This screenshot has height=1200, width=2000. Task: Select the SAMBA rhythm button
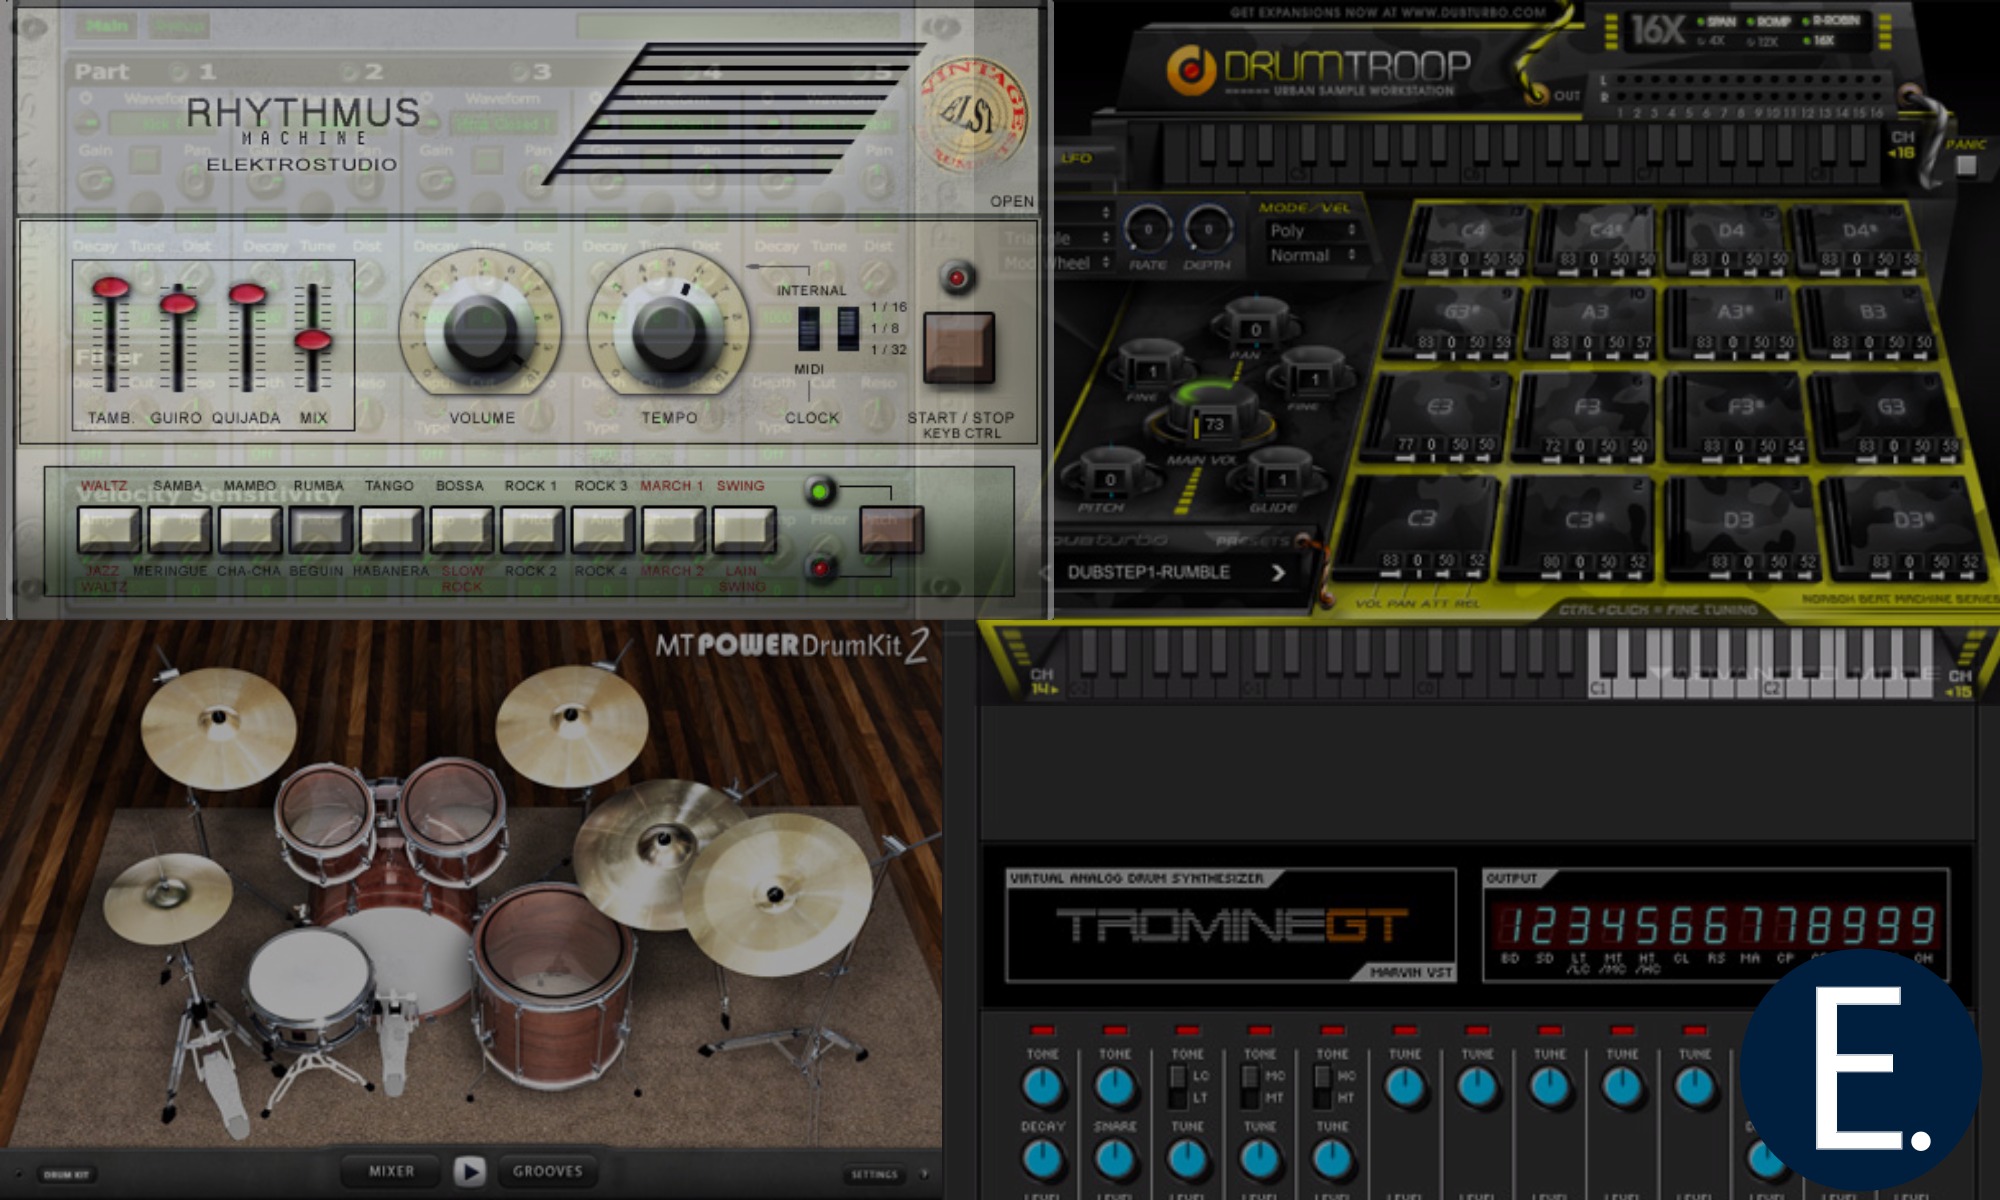click(x=179, y=529)
